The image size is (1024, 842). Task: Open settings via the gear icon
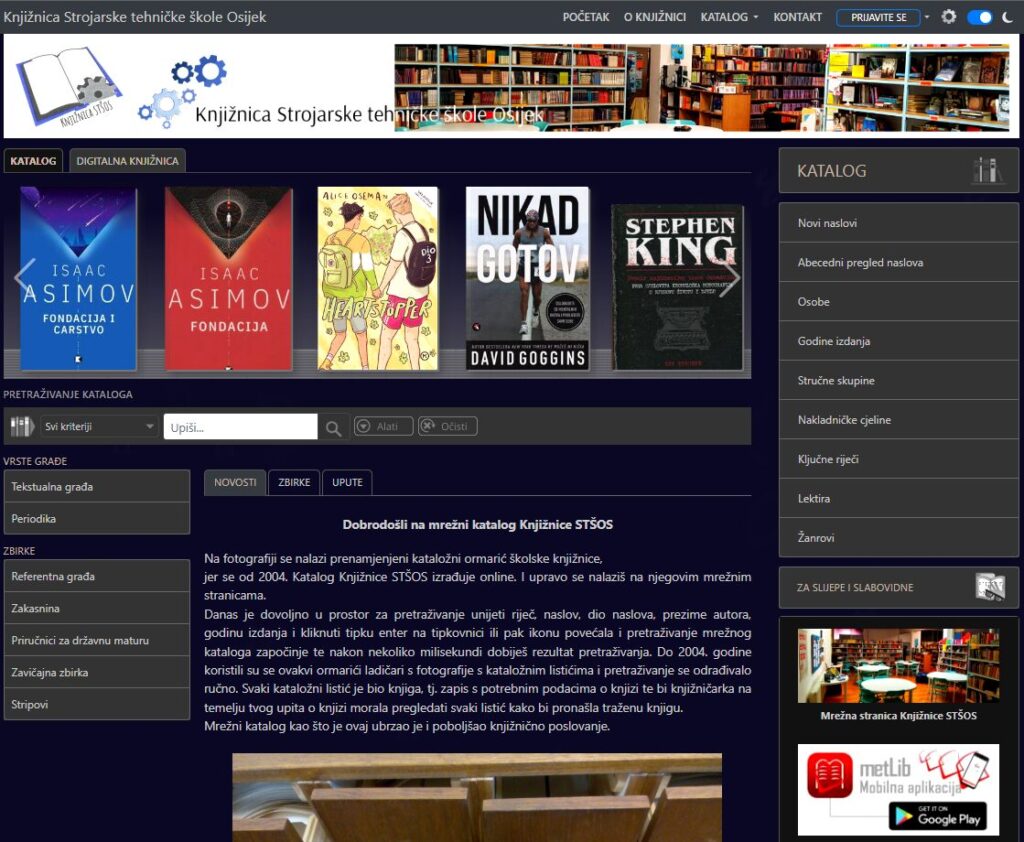(949, 17)
